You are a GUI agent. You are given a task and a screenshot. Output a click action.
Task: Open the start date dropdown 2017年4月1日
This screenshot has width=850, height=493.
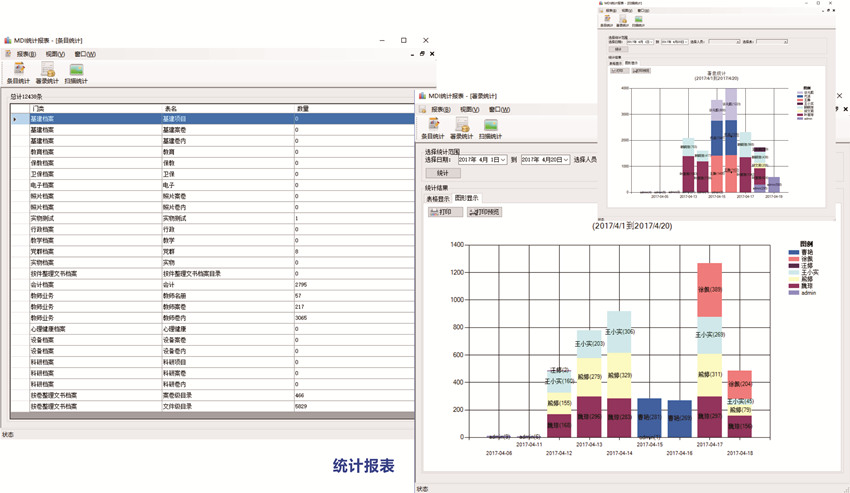(502, 159)
